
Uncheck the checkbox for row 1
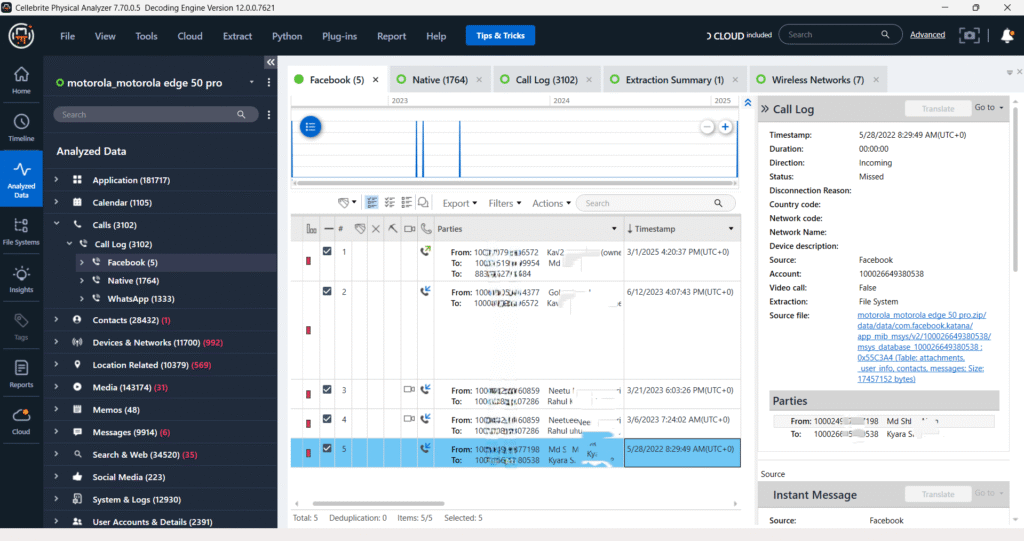coord(327,251)
